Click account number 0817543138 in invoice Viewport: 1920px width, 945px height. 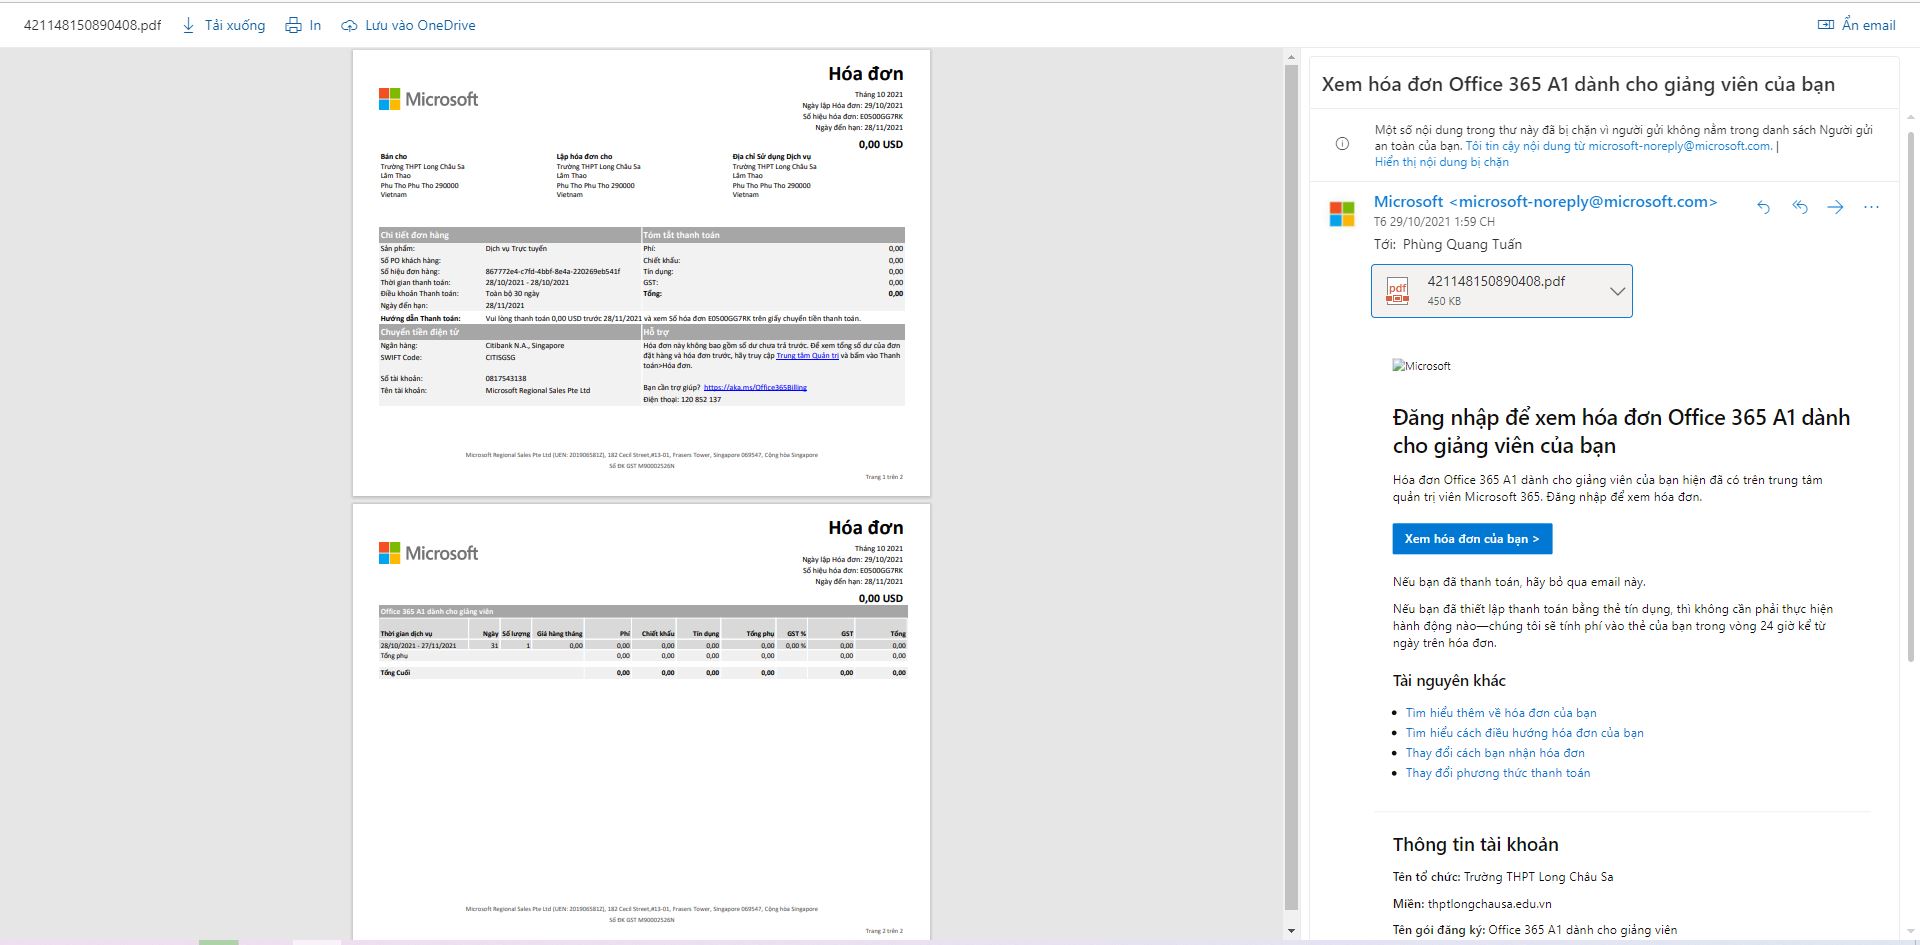coord(506,379)
